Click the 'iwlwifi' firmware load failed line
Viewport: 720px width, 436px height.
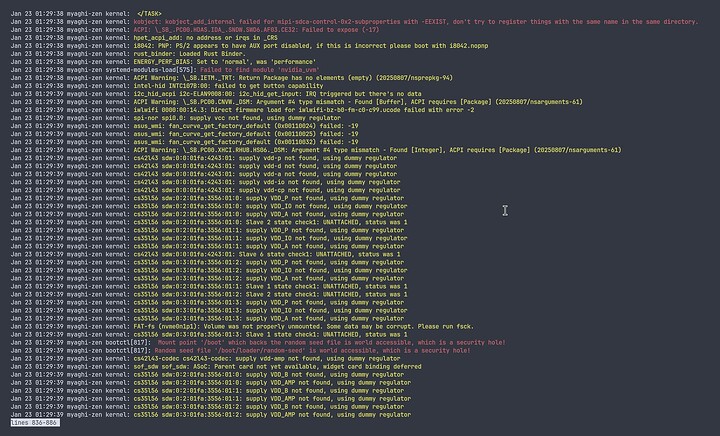[242, 110]
